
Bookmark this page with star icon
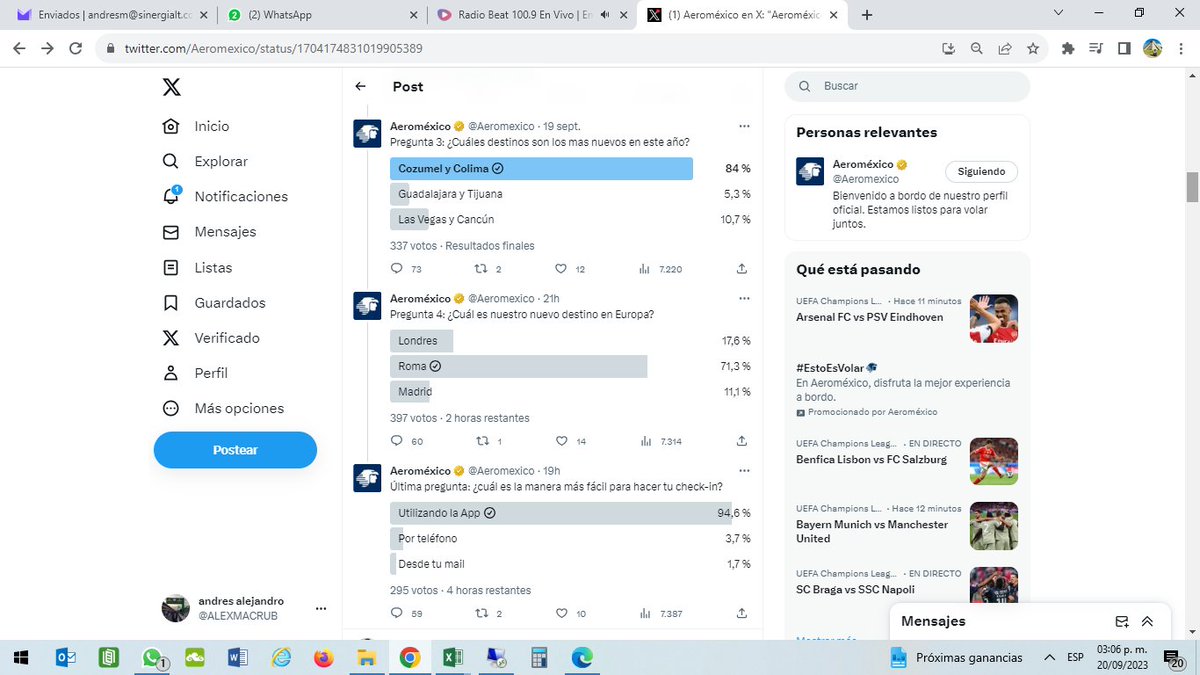tap(1033, 48)
